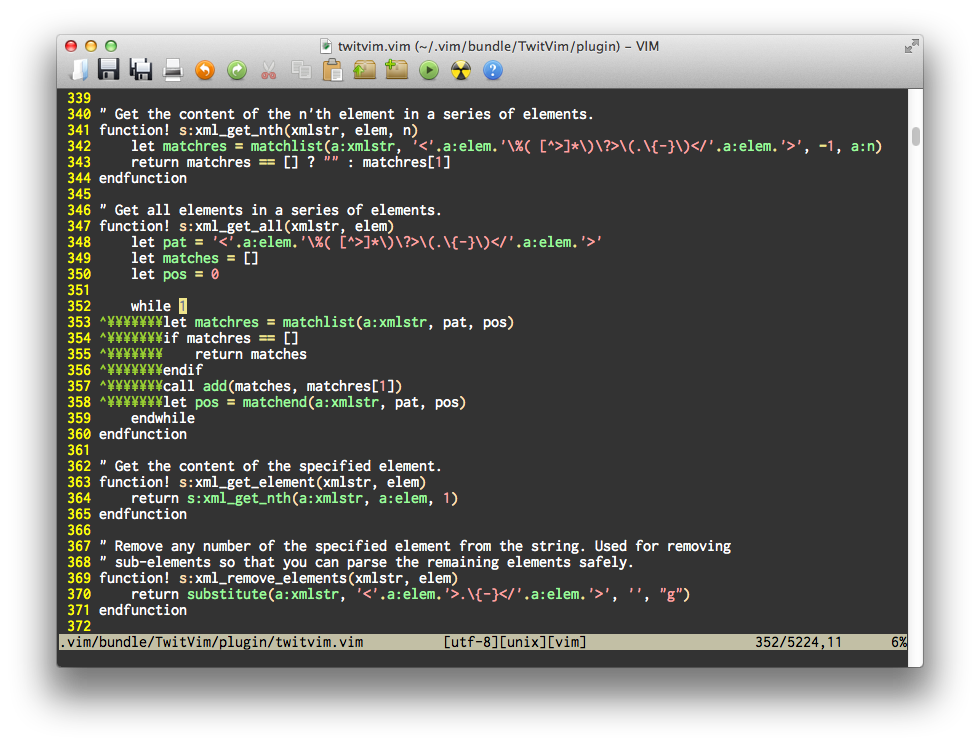
Task: Click the status bar path .vim/bundle/TwitVim/plugin/twitvim.vim
Action: [x=211, y=642]
